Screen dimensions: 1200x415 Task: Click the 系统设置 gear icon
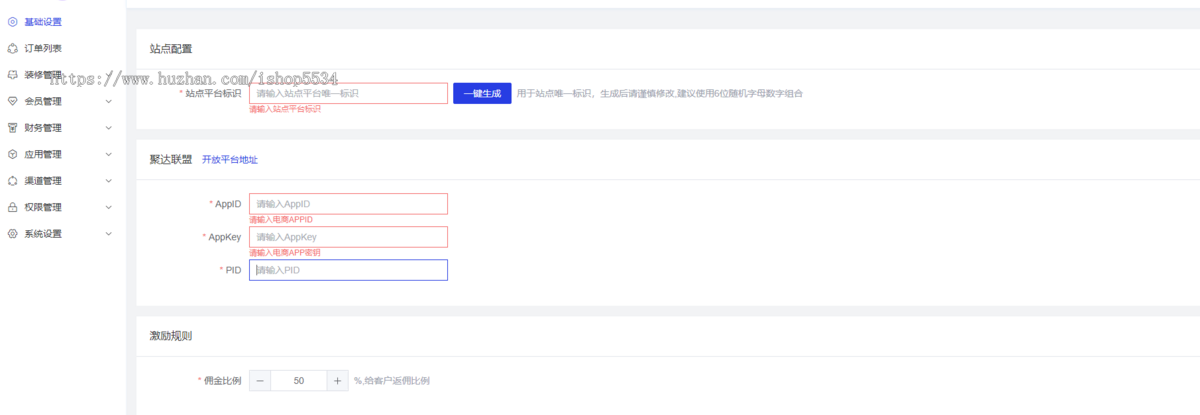click(x=12, y=234)
